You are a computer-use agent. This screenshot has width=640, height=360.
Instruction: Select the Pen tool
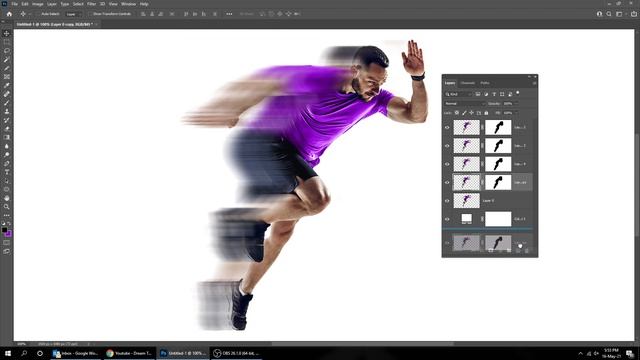(x=7, y=163)
